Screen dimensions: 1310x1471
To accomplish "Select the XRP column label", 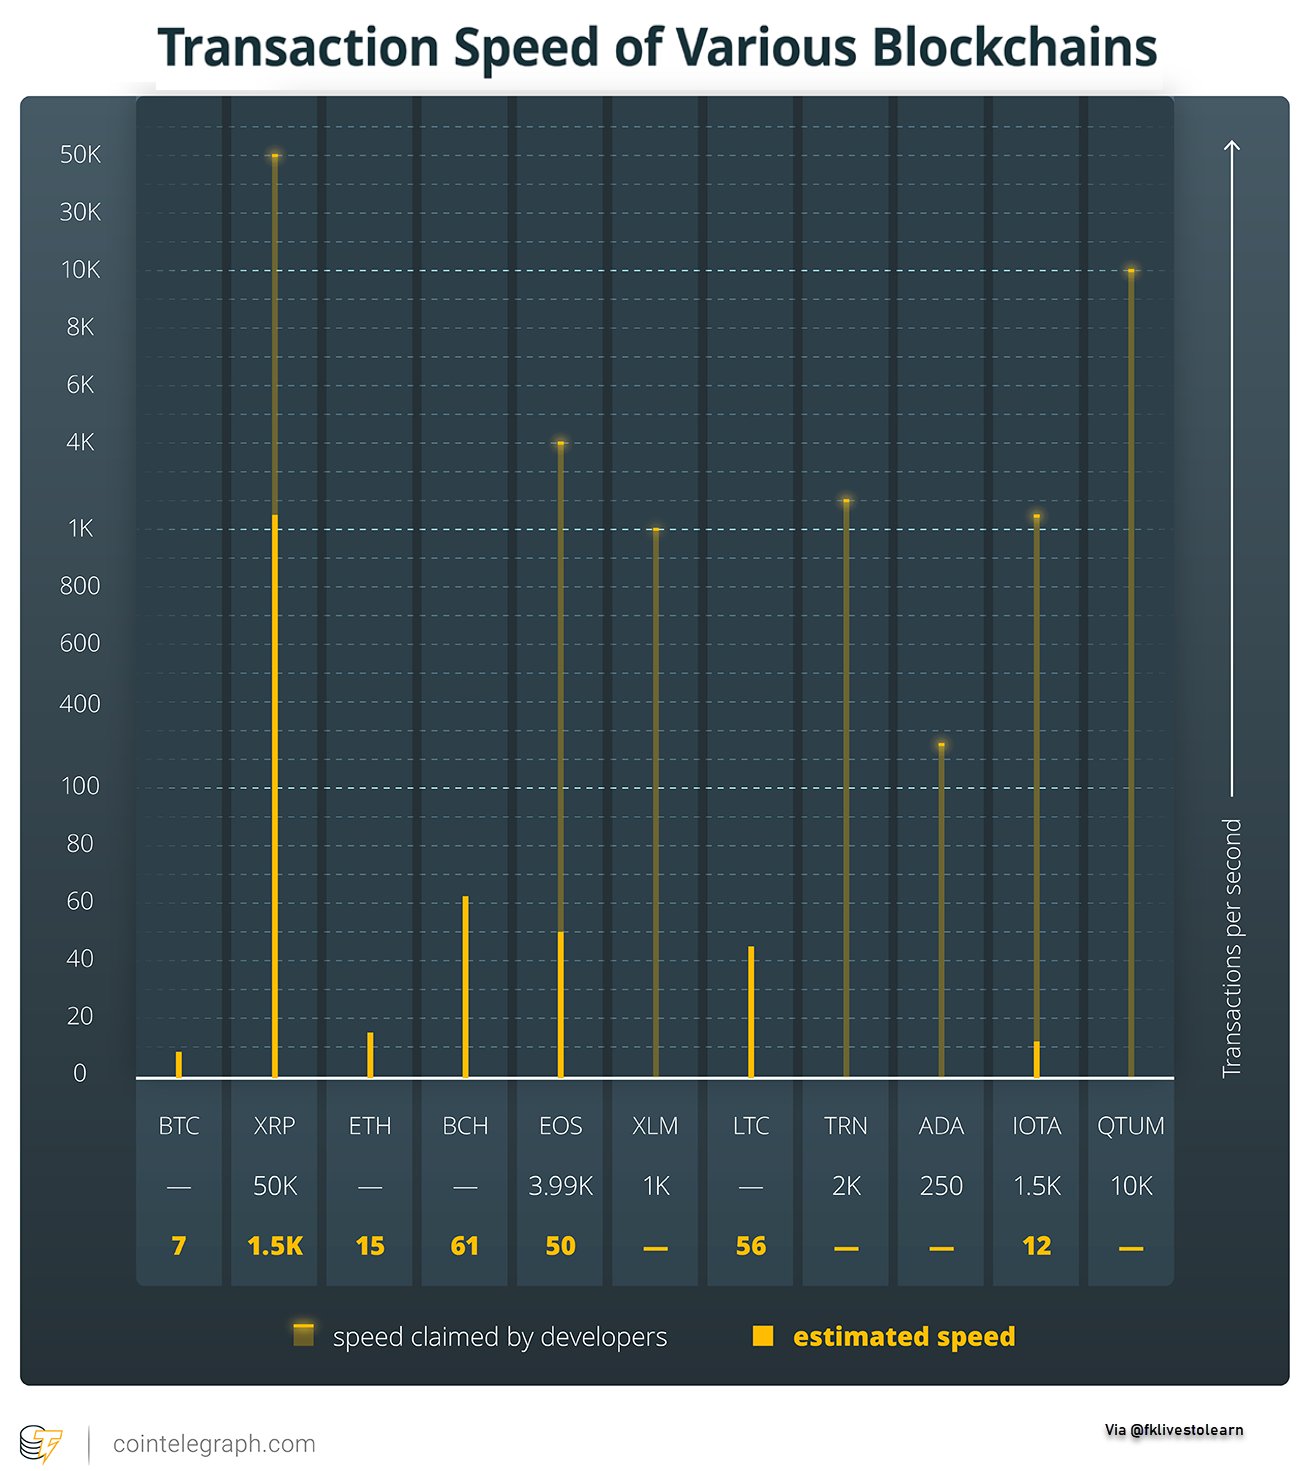I will coord(274,1126).
